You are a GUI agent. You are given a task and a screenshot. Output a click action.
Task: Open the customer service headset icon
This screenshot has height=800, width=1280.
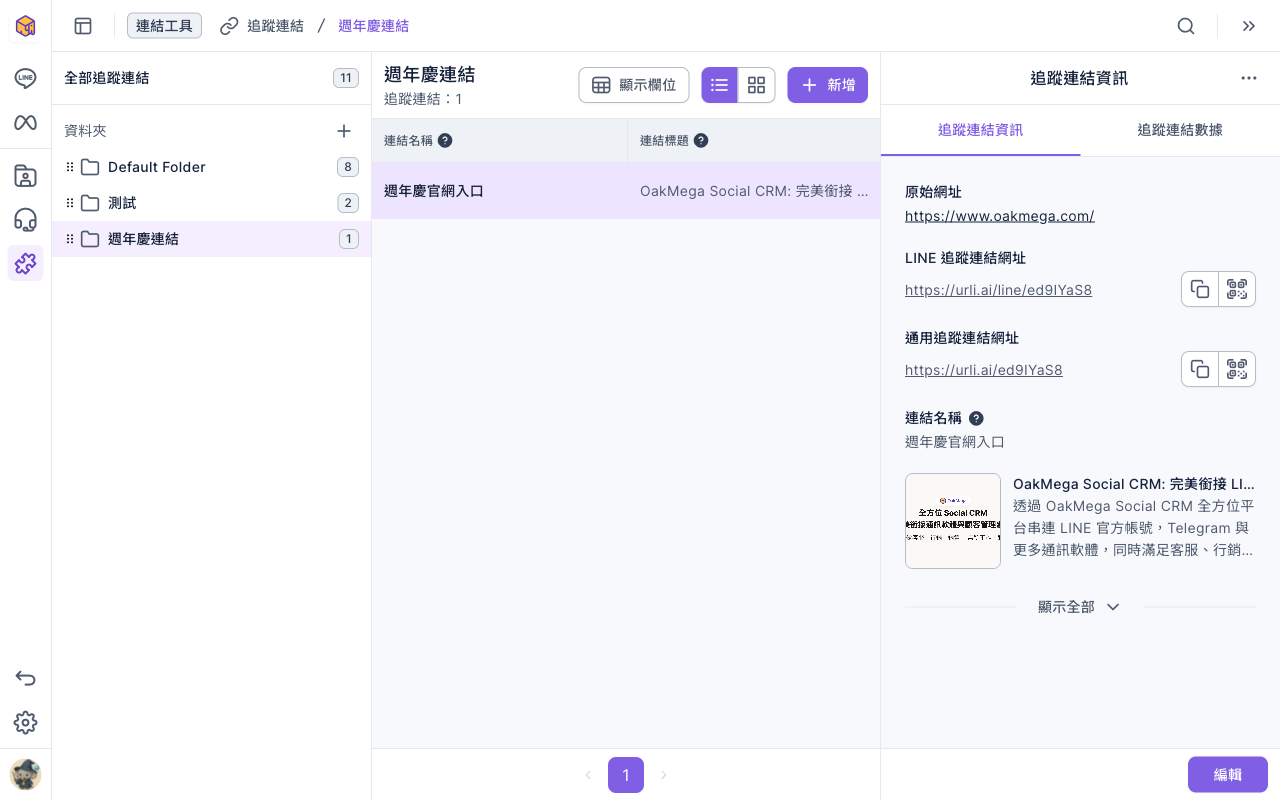pyautogui.click(x=26, y=220)
